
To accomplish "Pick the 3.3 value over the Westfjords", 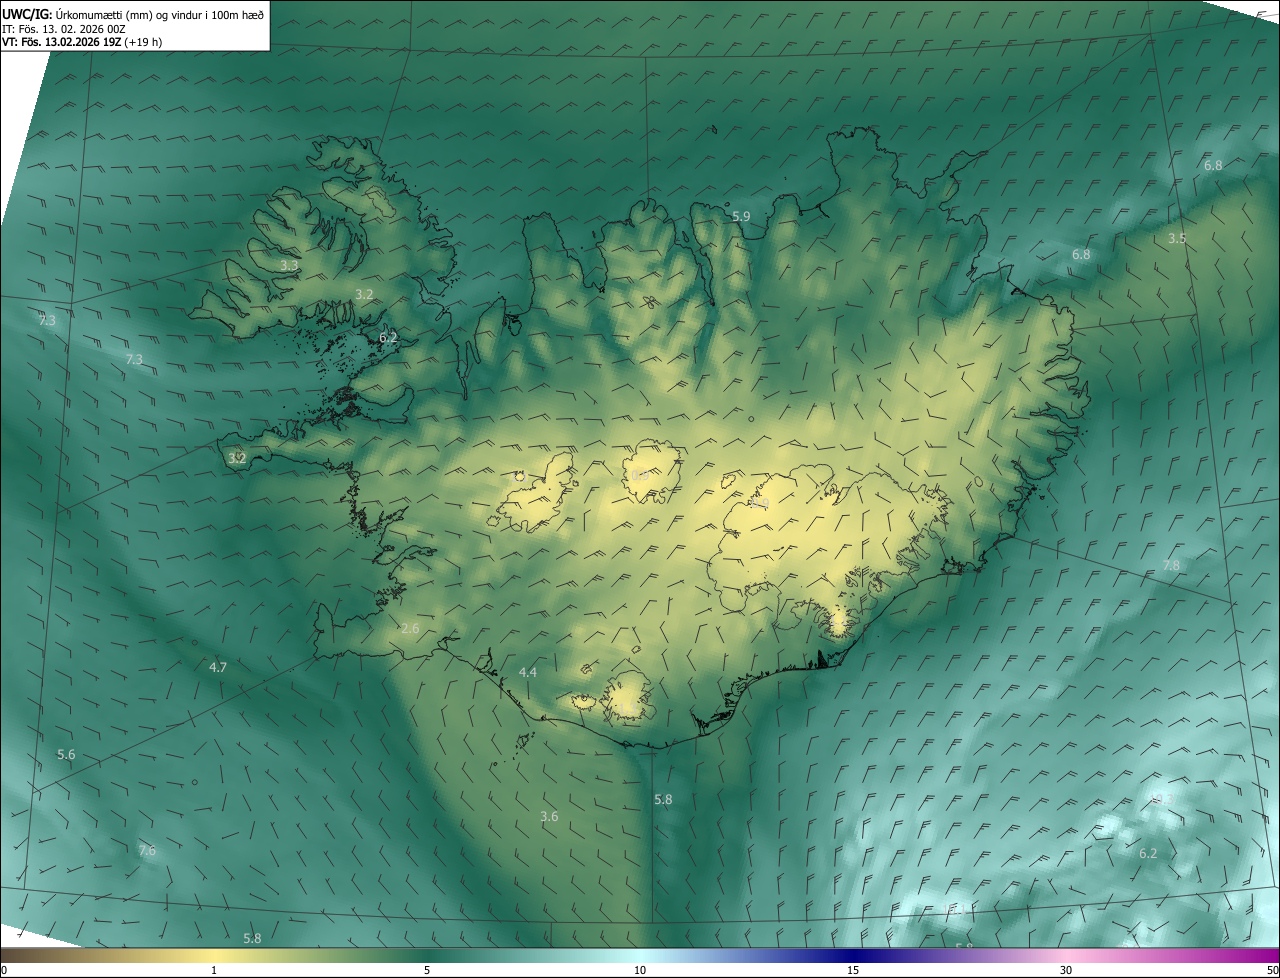I will coord(289,266).
